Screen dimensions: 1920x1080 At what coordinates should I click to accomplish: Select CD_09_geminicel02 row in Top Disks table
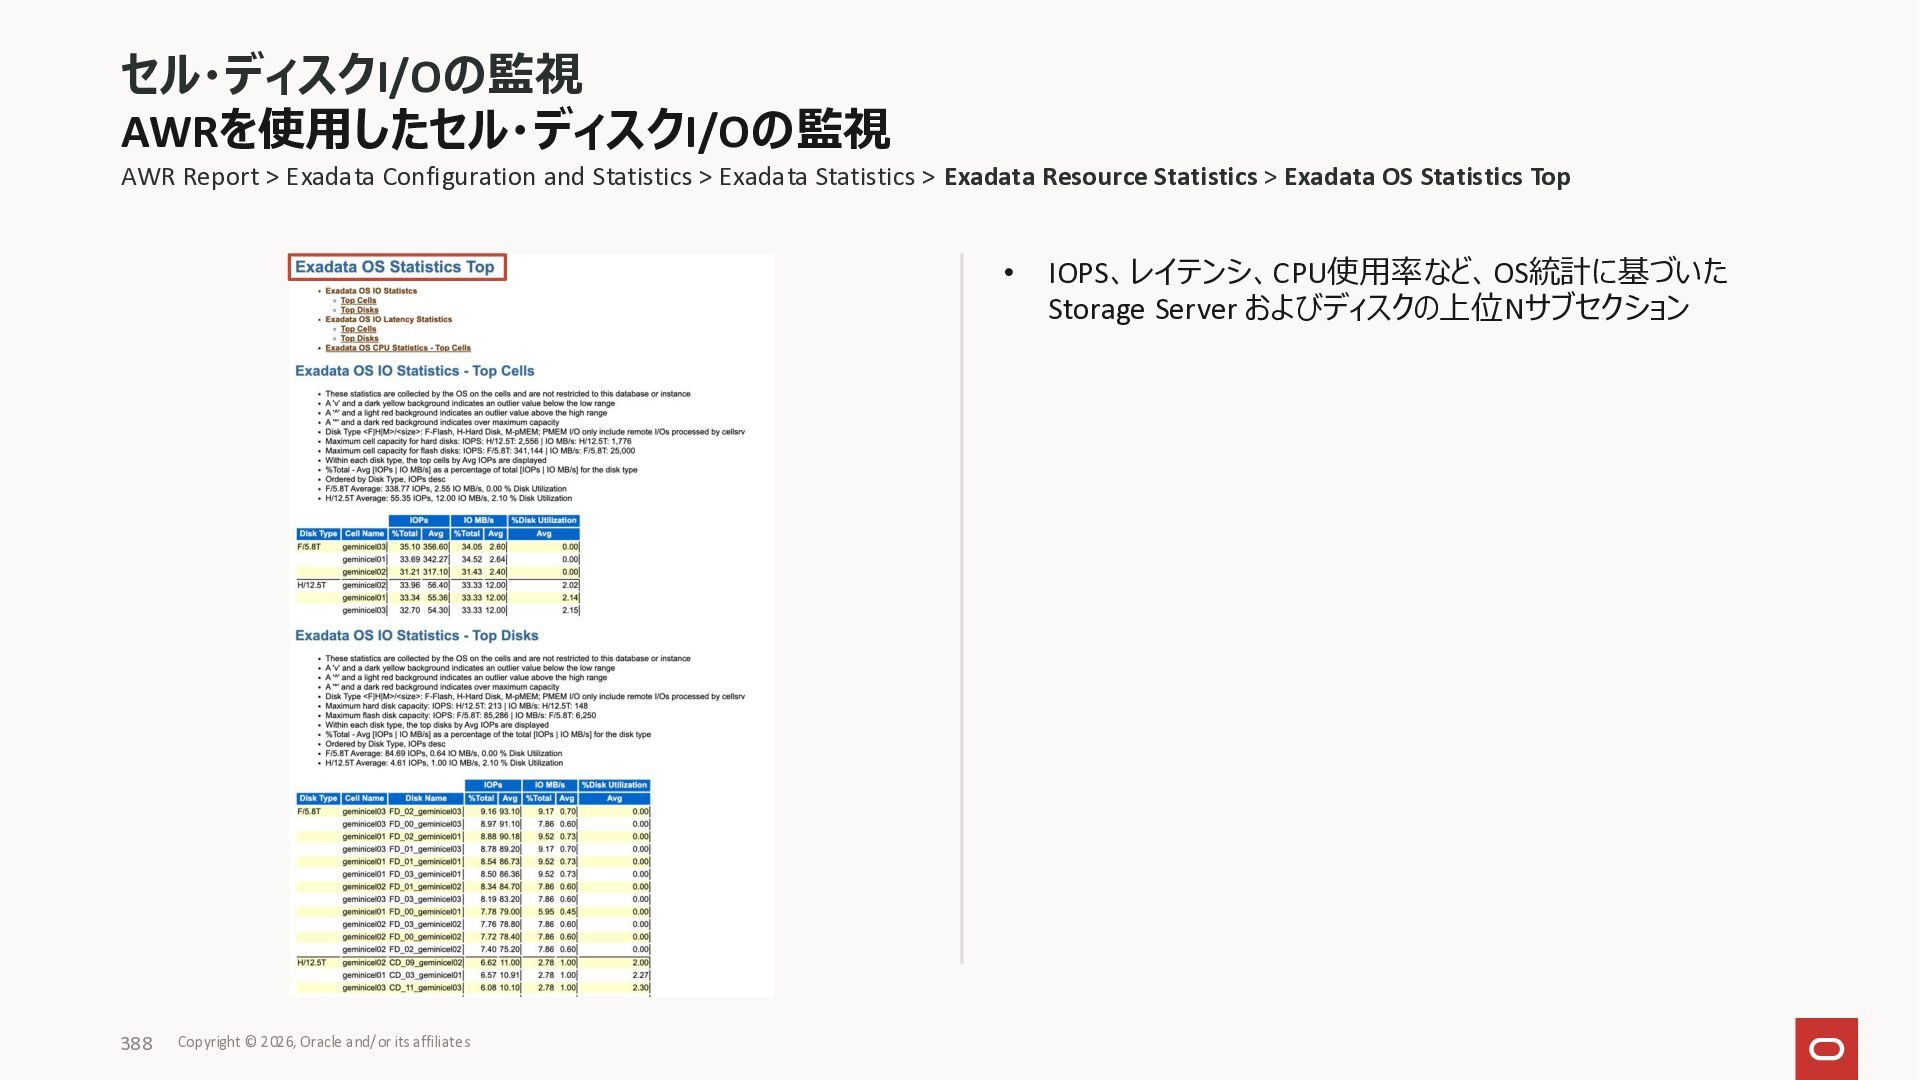point(425,963)
